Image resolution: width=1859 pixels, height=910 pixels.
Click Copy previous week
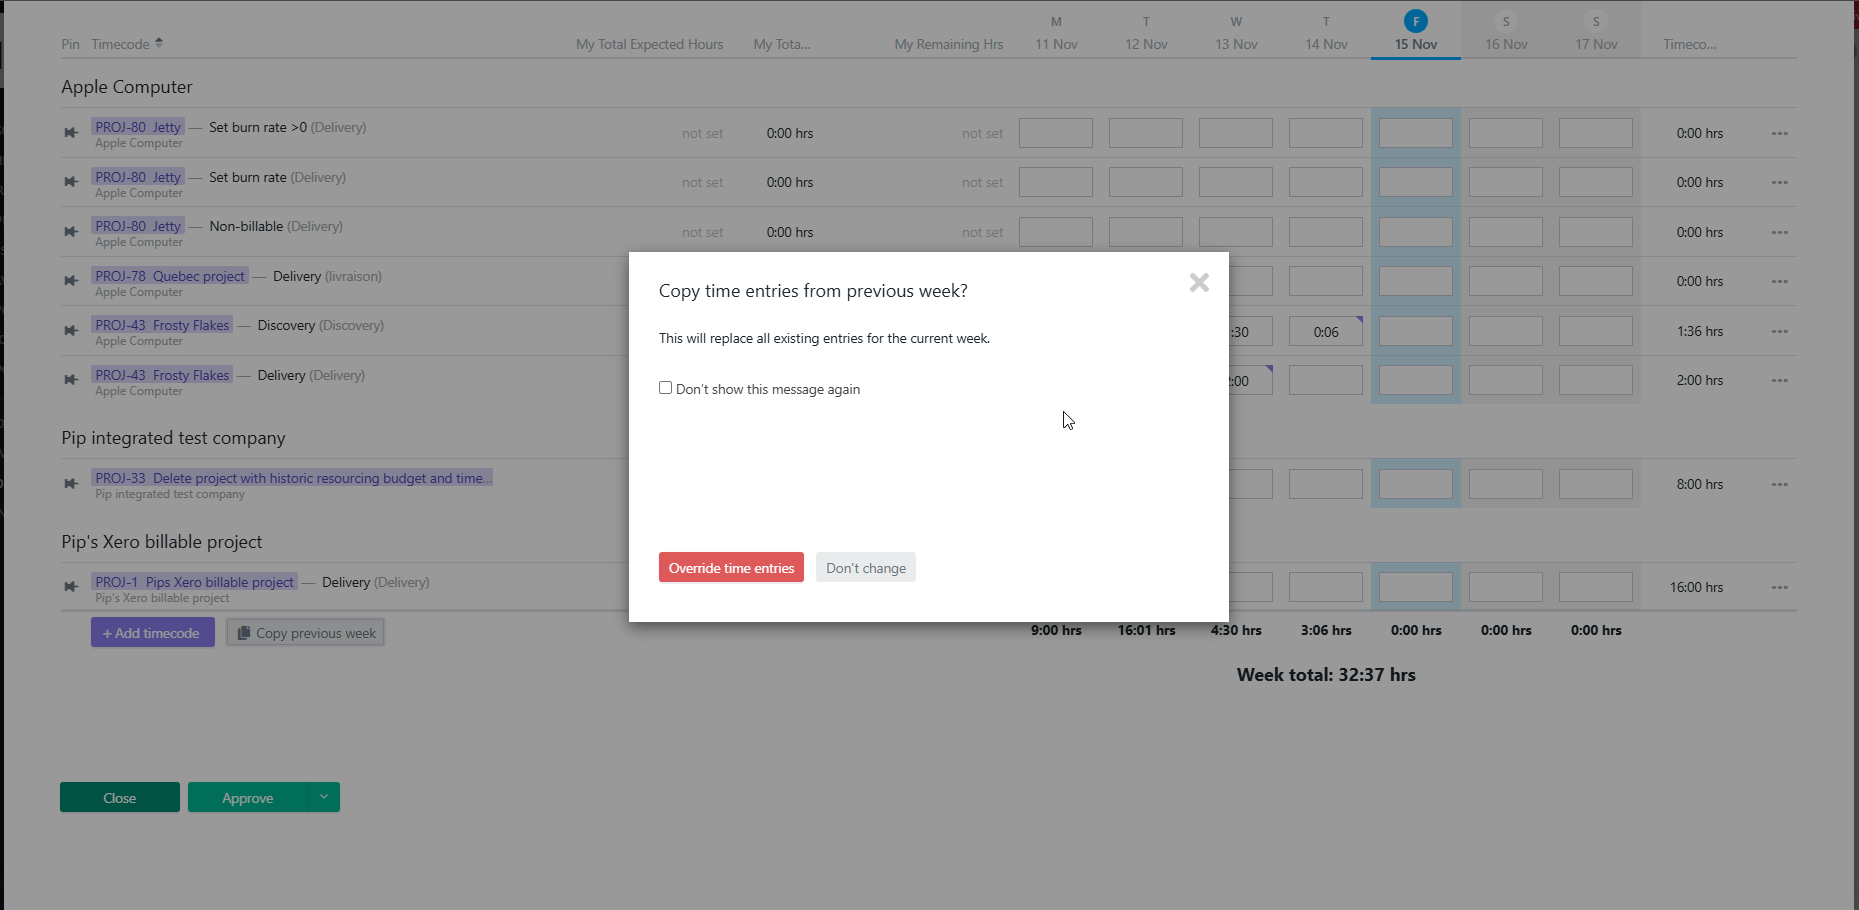[305, 632]
